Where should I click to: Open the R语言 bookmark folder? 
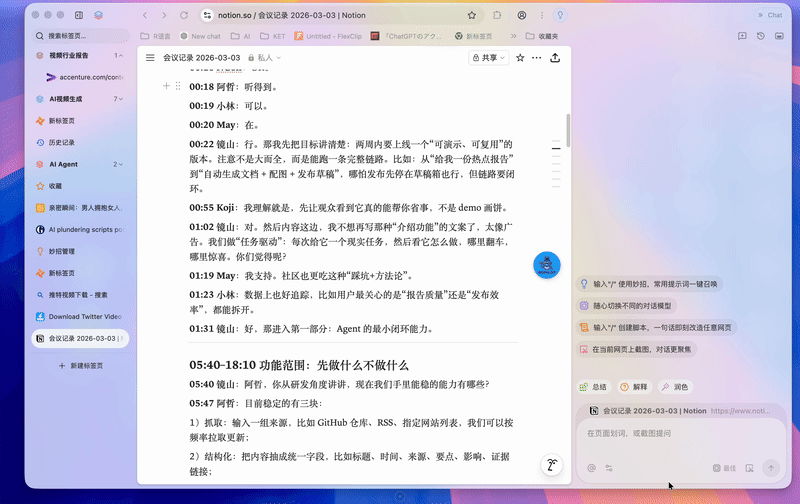coord(155,36)
